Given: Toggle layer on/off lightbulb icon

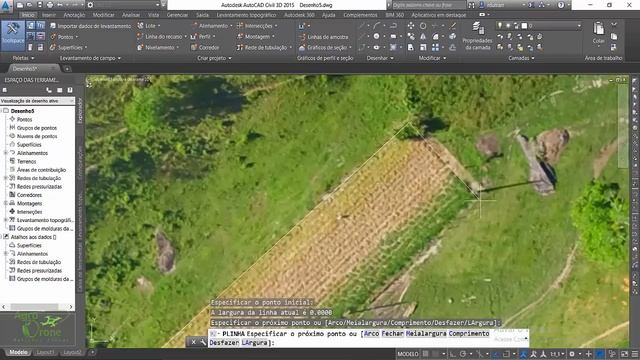Looking at the screenshot, I should click(500, 26).
